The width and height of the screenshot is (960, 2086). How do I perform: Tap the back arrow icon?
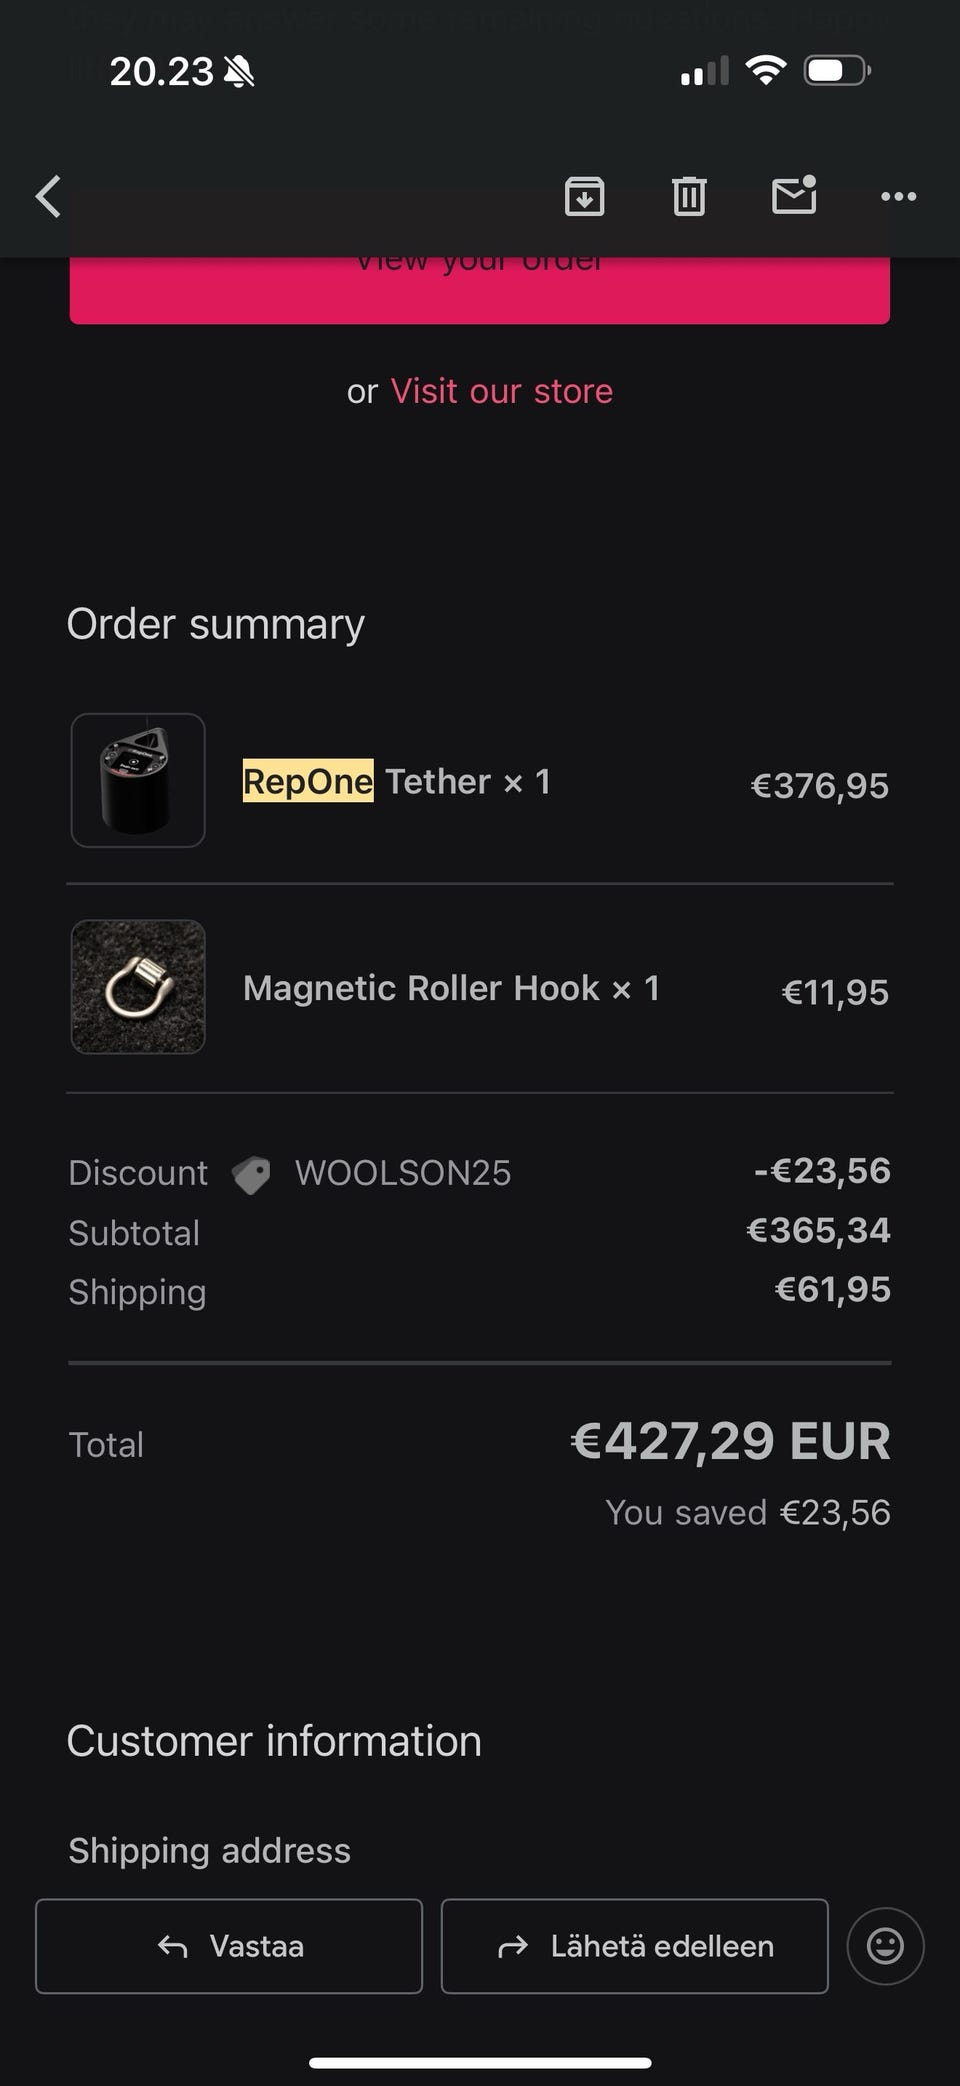48,196
